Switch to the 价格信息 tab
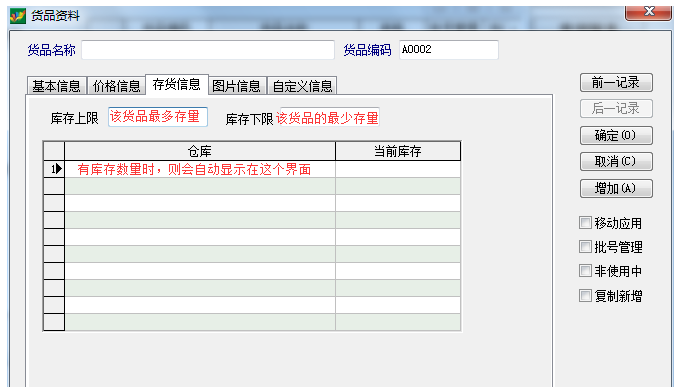675x387 pixels. [x=117, y=86]
